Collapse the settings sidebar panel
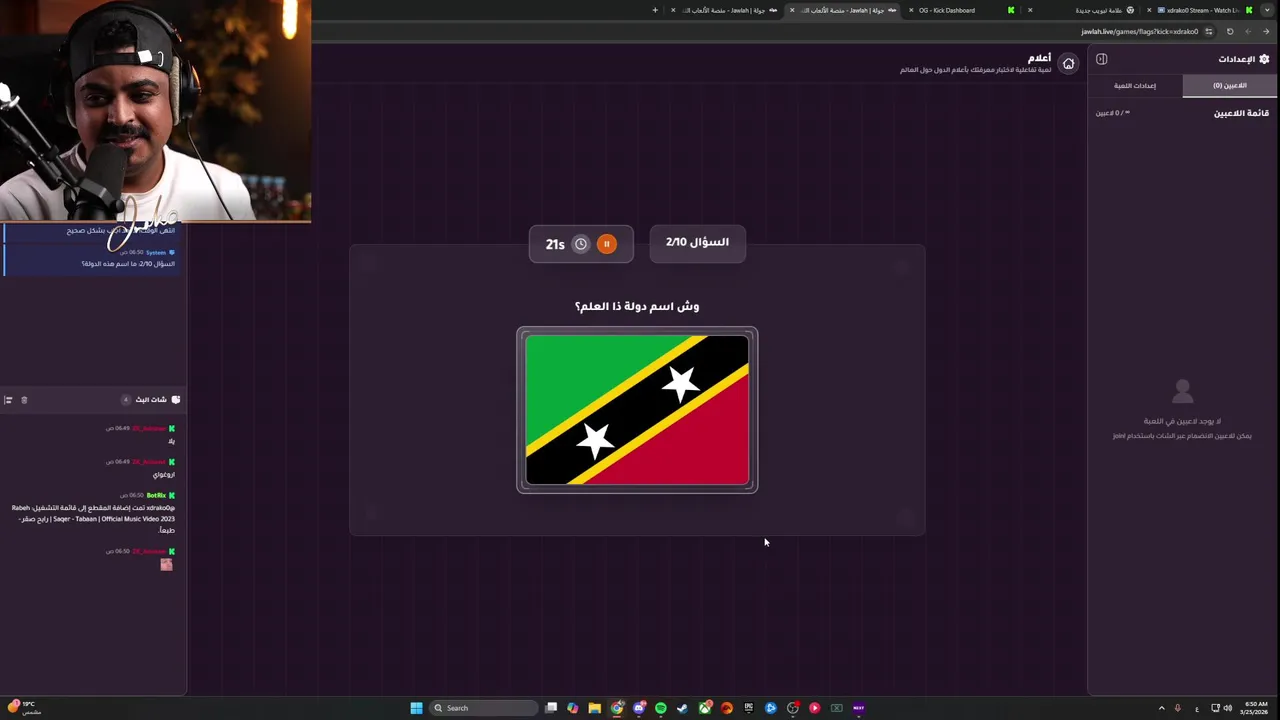Screen dimensions: 1280x720 coord(1101,59)
